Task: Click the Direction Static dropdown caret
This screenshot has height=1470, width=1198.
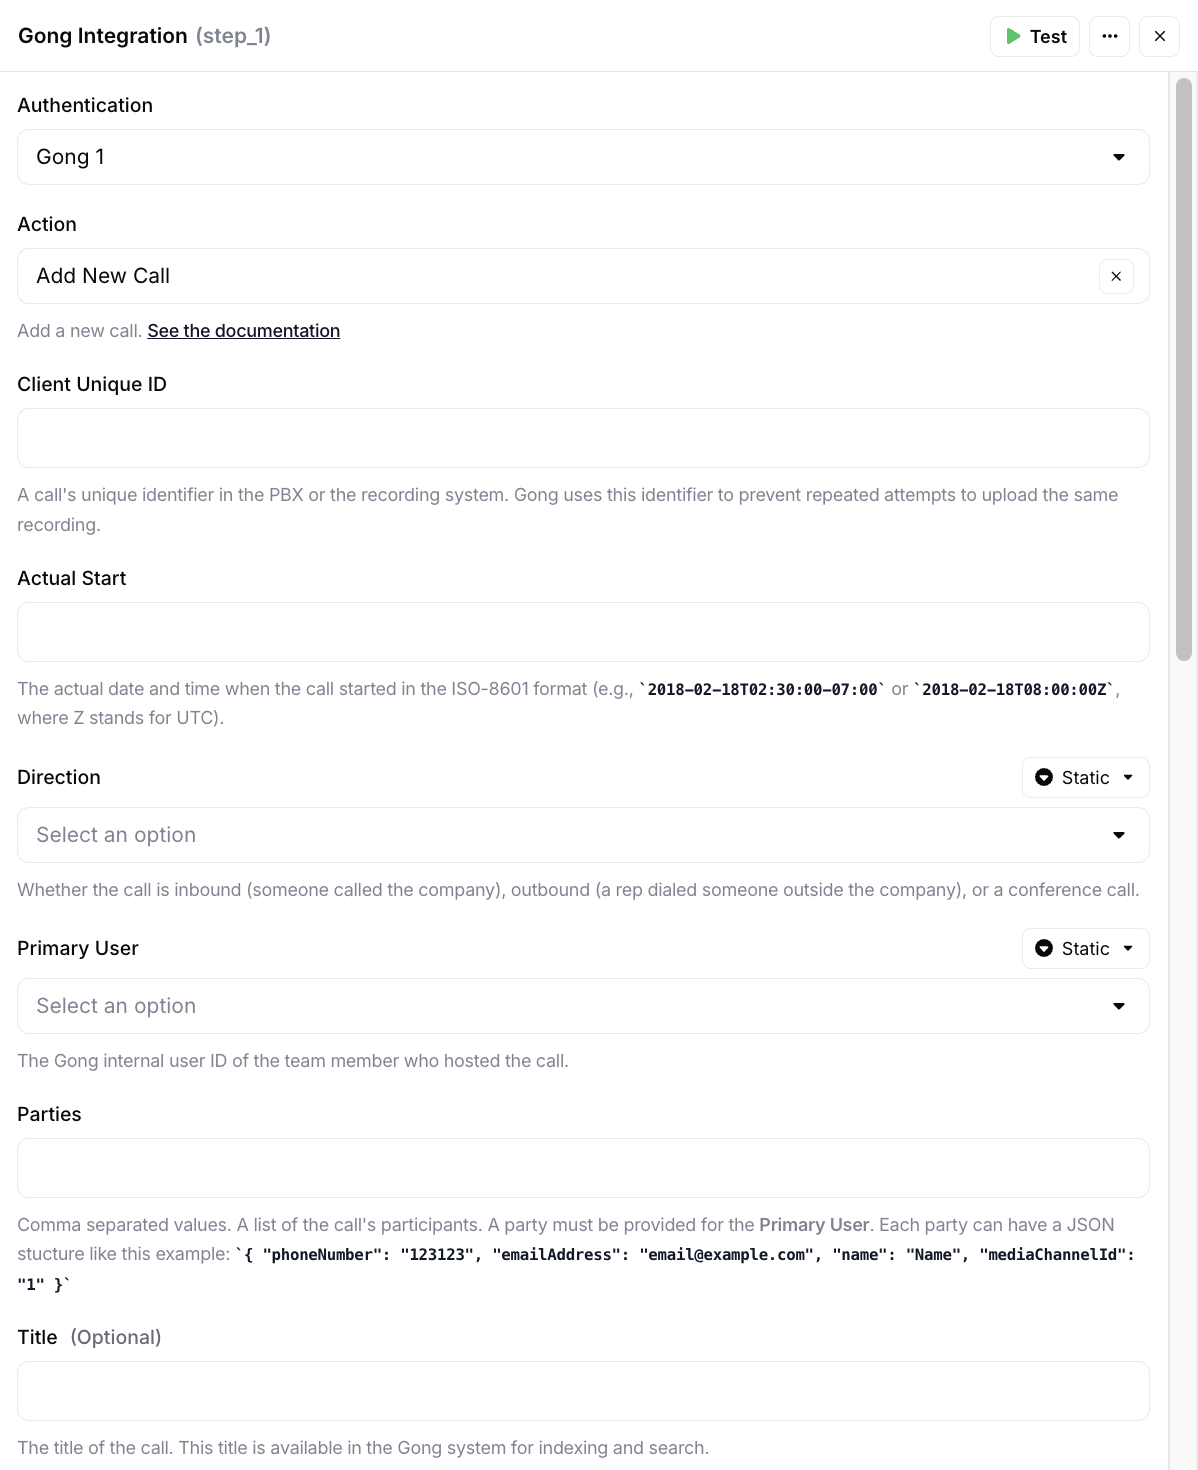Action: click(1129, 778)
